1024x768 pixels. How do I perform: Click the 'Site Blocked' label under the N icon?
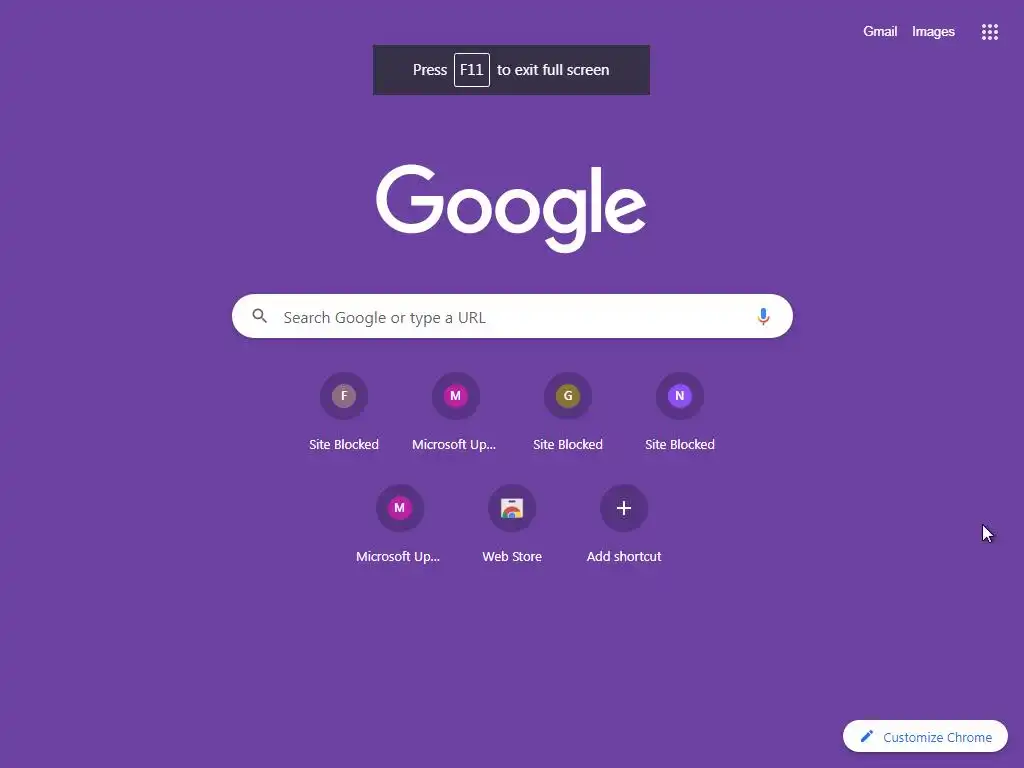tap(679, 444)
